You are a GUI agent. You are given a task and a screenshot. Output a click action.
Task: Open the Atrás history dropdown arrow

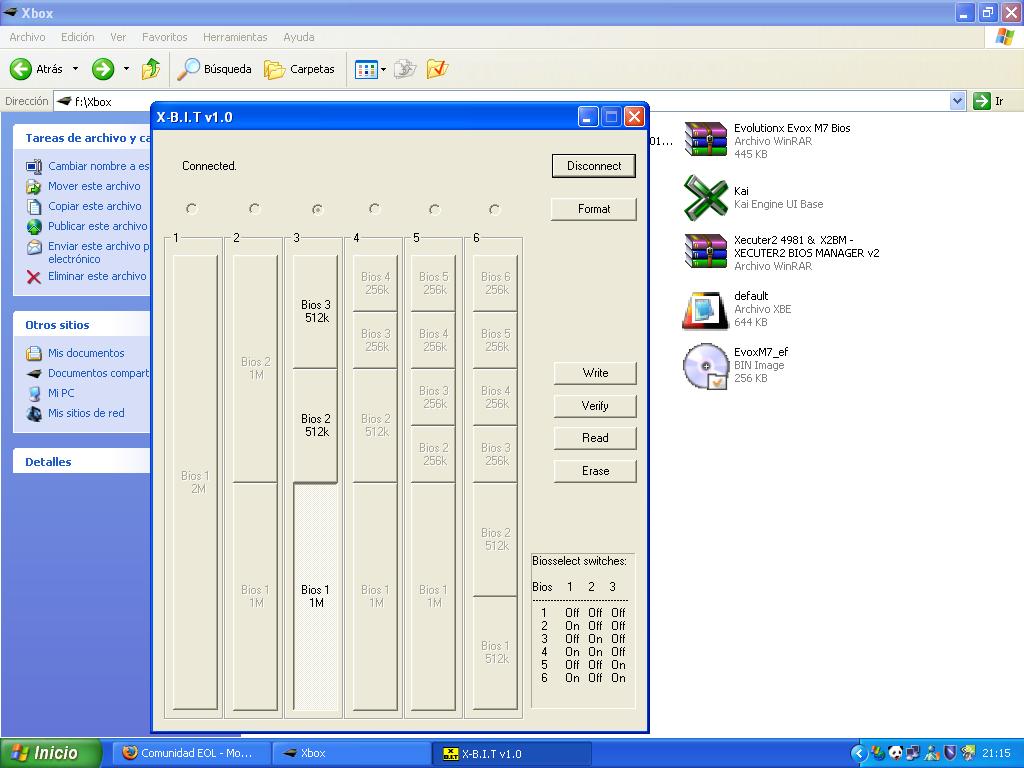(75, 69)
